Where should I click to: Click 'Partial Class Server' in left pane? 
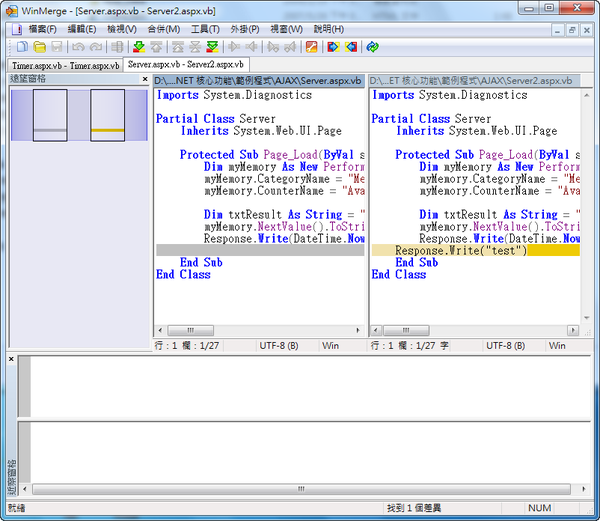[215, 119]
